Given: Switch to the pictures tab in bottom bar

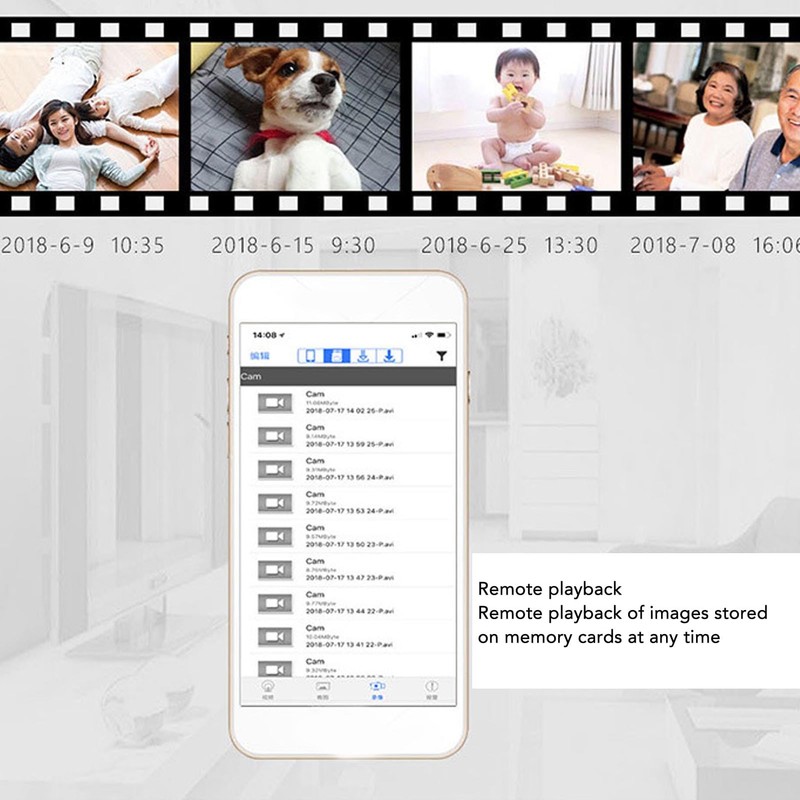Looking at the screenshot, I should [x=322, y=689].
